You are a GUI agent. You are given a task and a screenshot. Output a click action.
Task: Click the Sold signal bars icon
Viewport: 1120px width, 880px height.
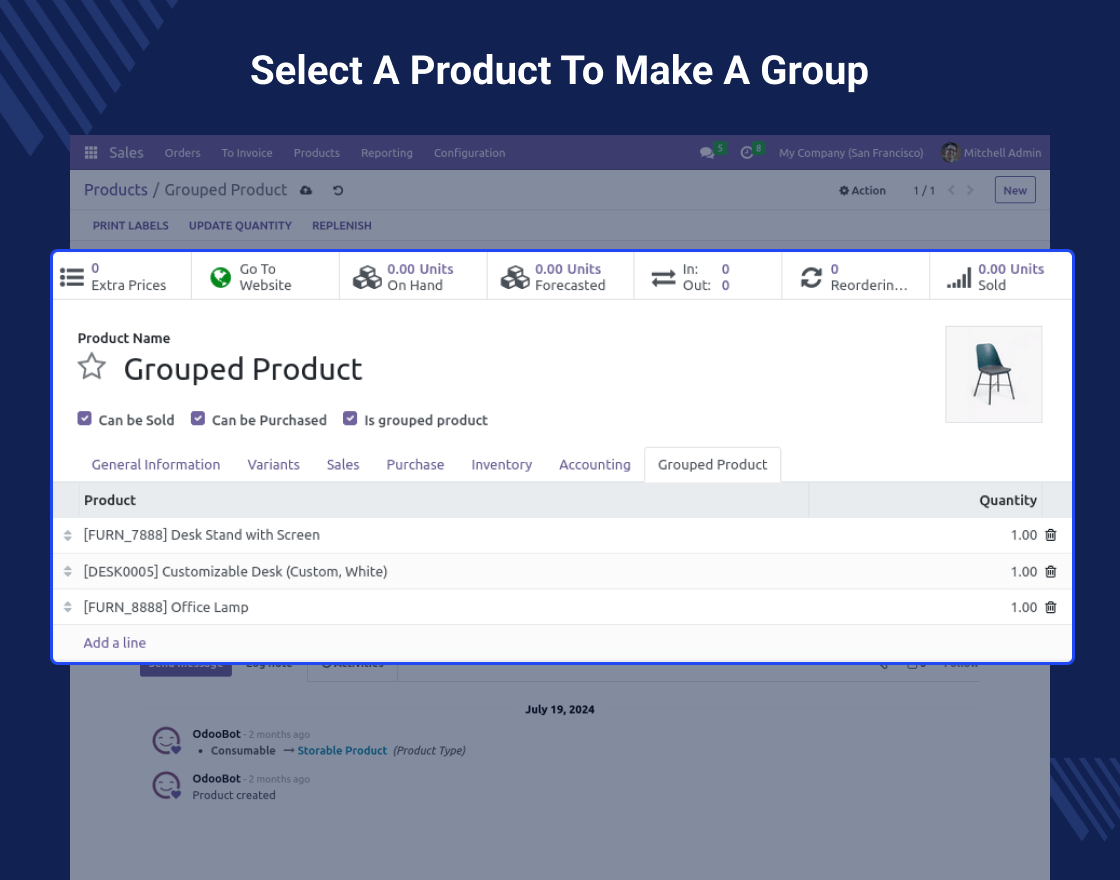pyautogui.click(x=959, y=277)
